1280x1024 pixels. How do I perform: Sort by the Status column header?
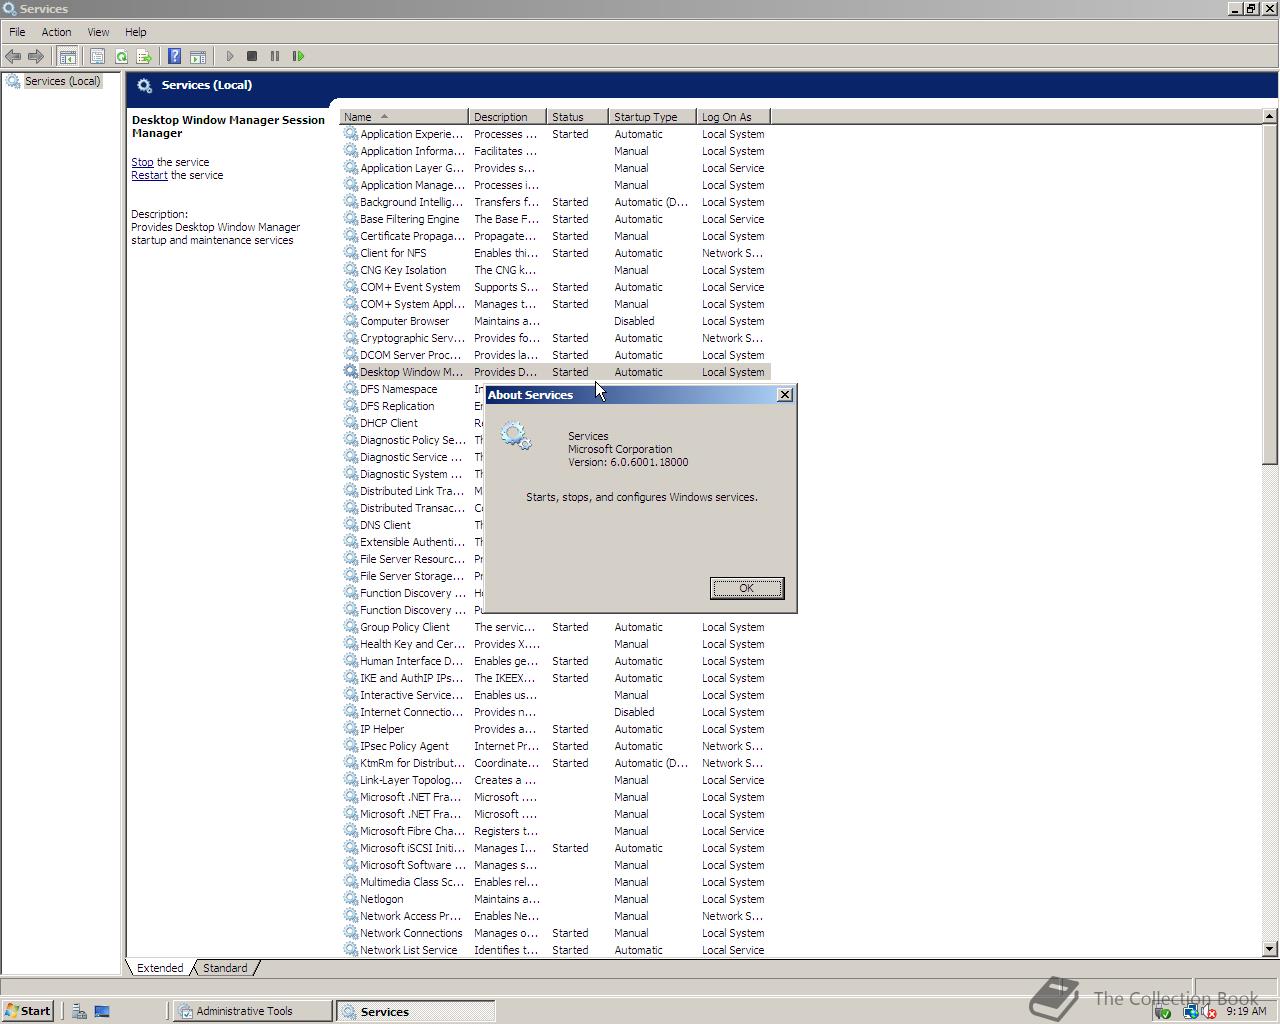[577, 117]
